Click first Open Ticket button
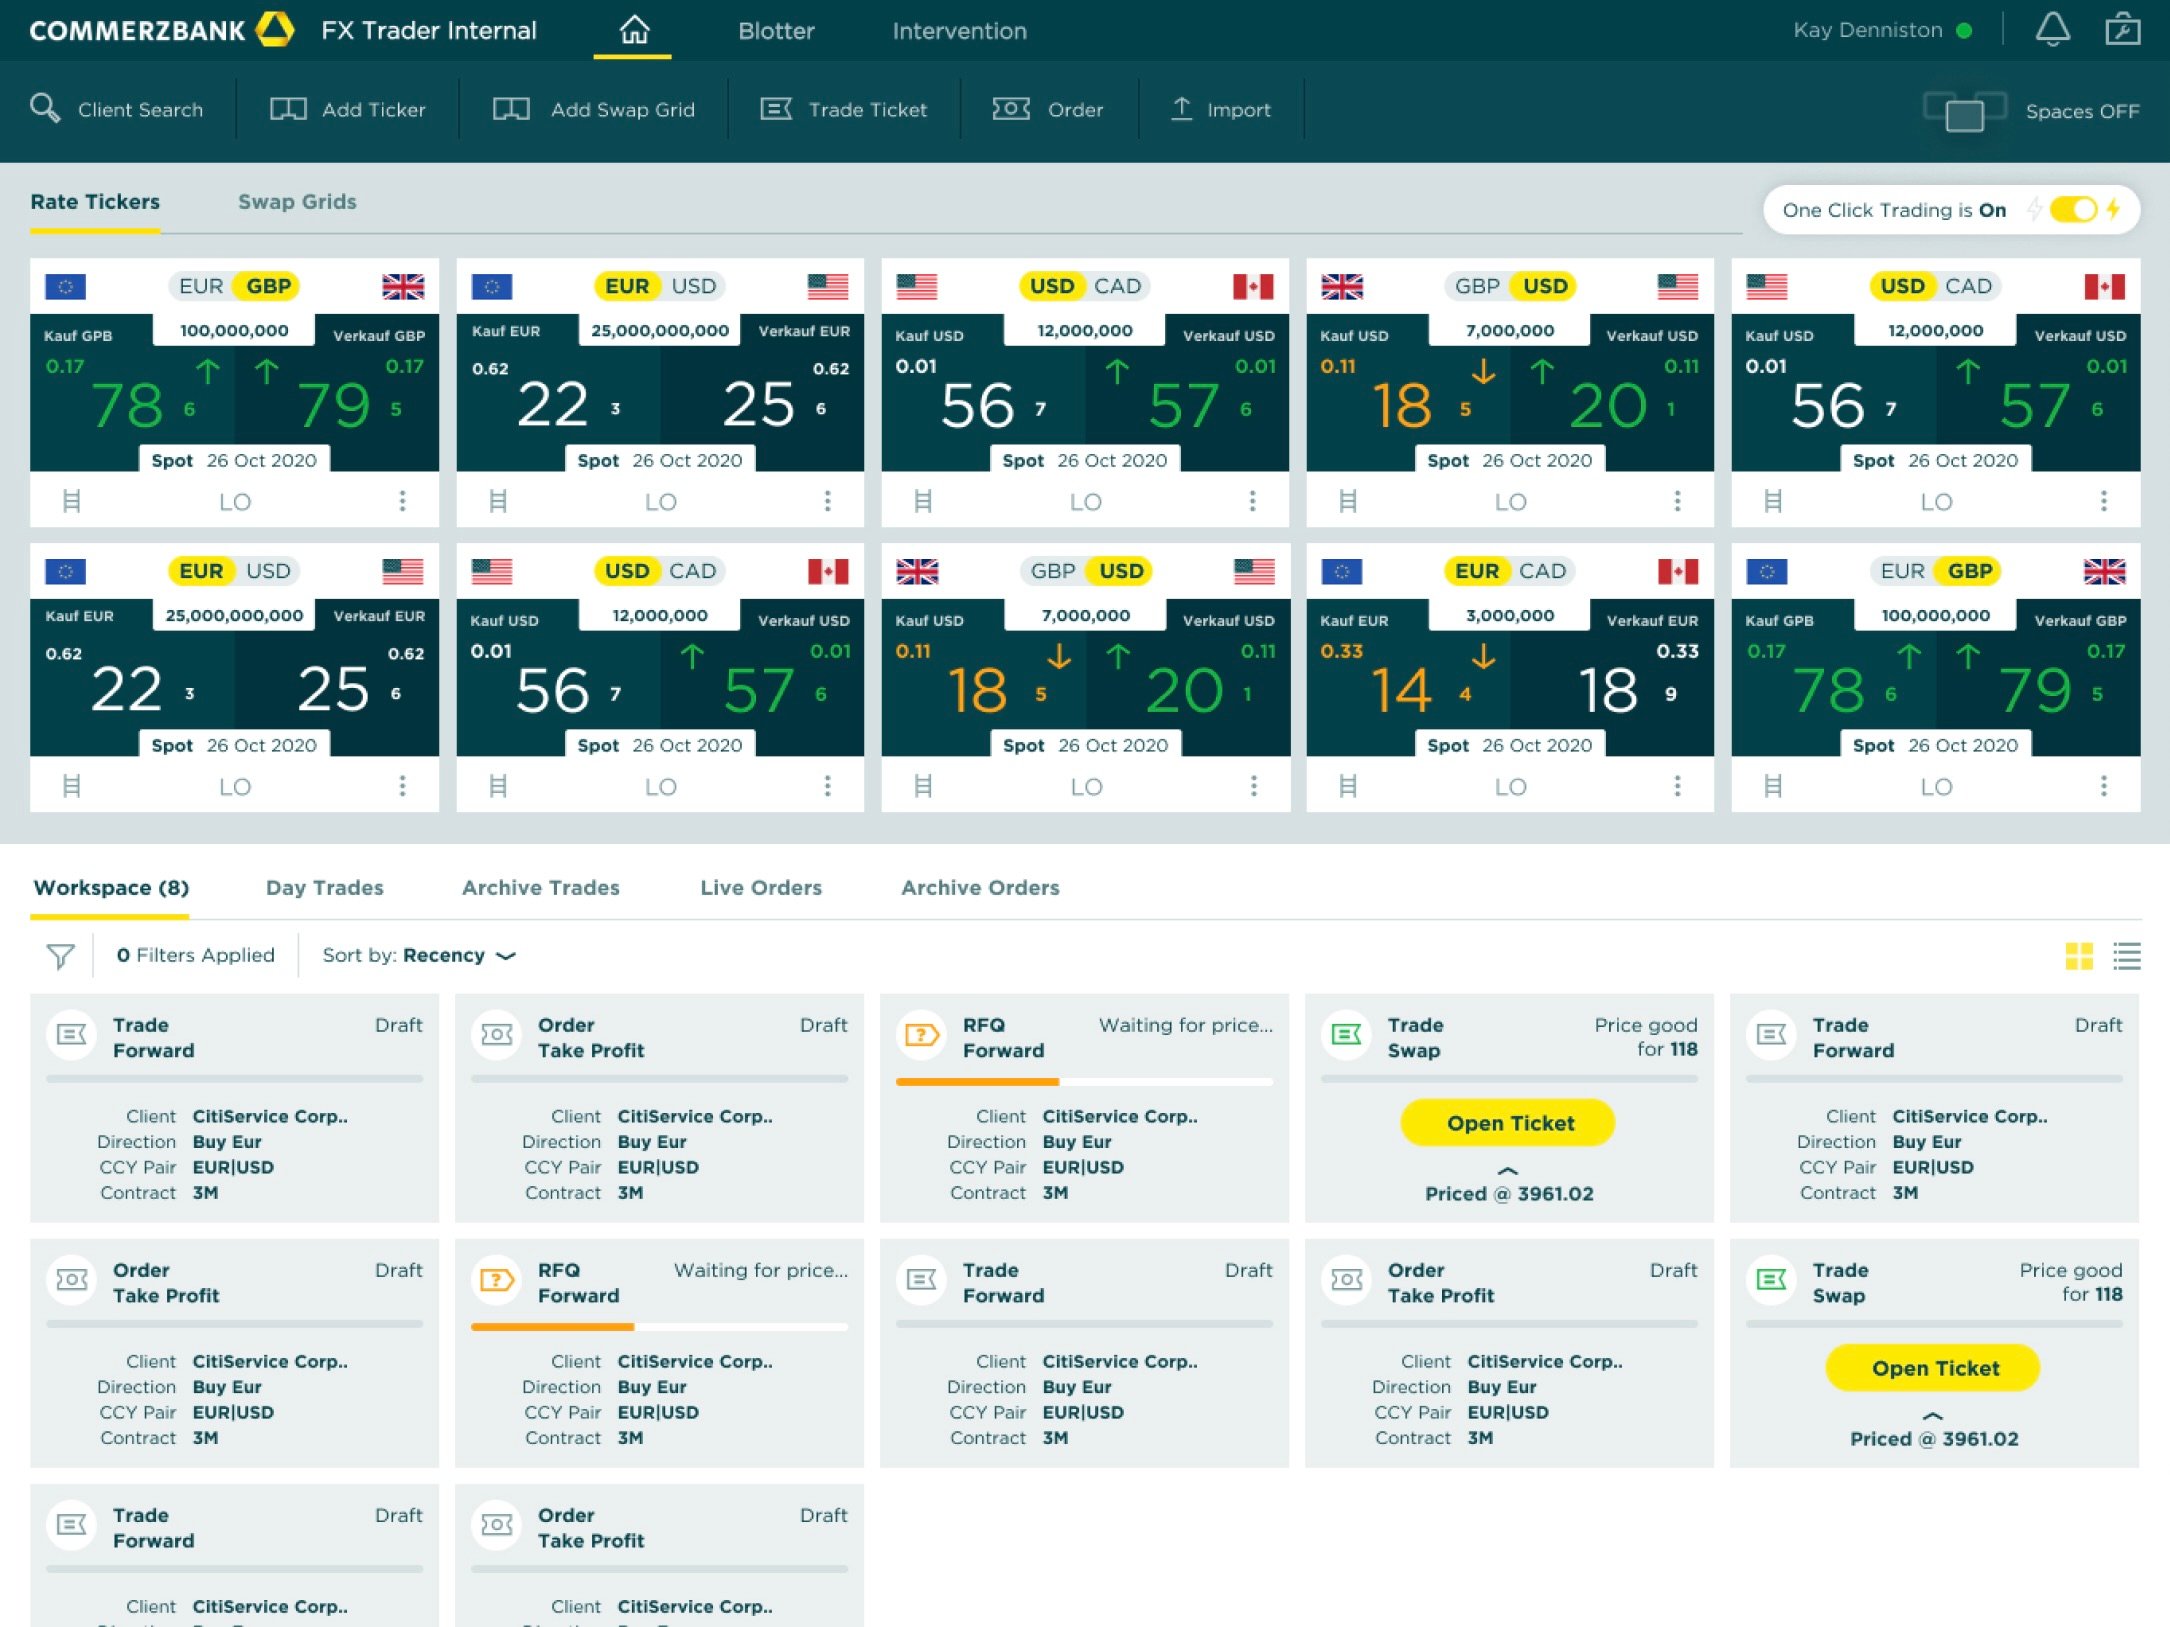This screenshot has width=2170, height=1627. pyautogui.click(x=1509, y=1123)
